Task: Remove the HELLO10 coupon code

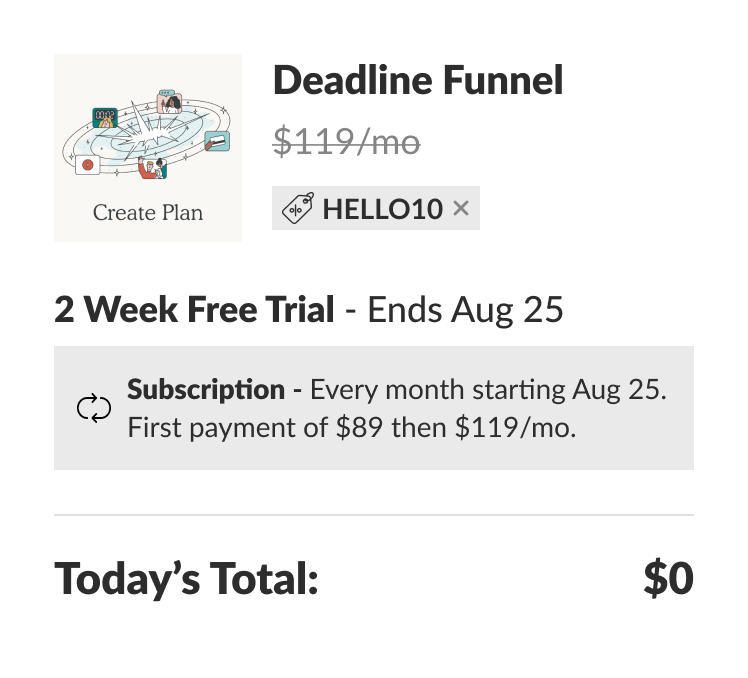Action: coord(460,208)
